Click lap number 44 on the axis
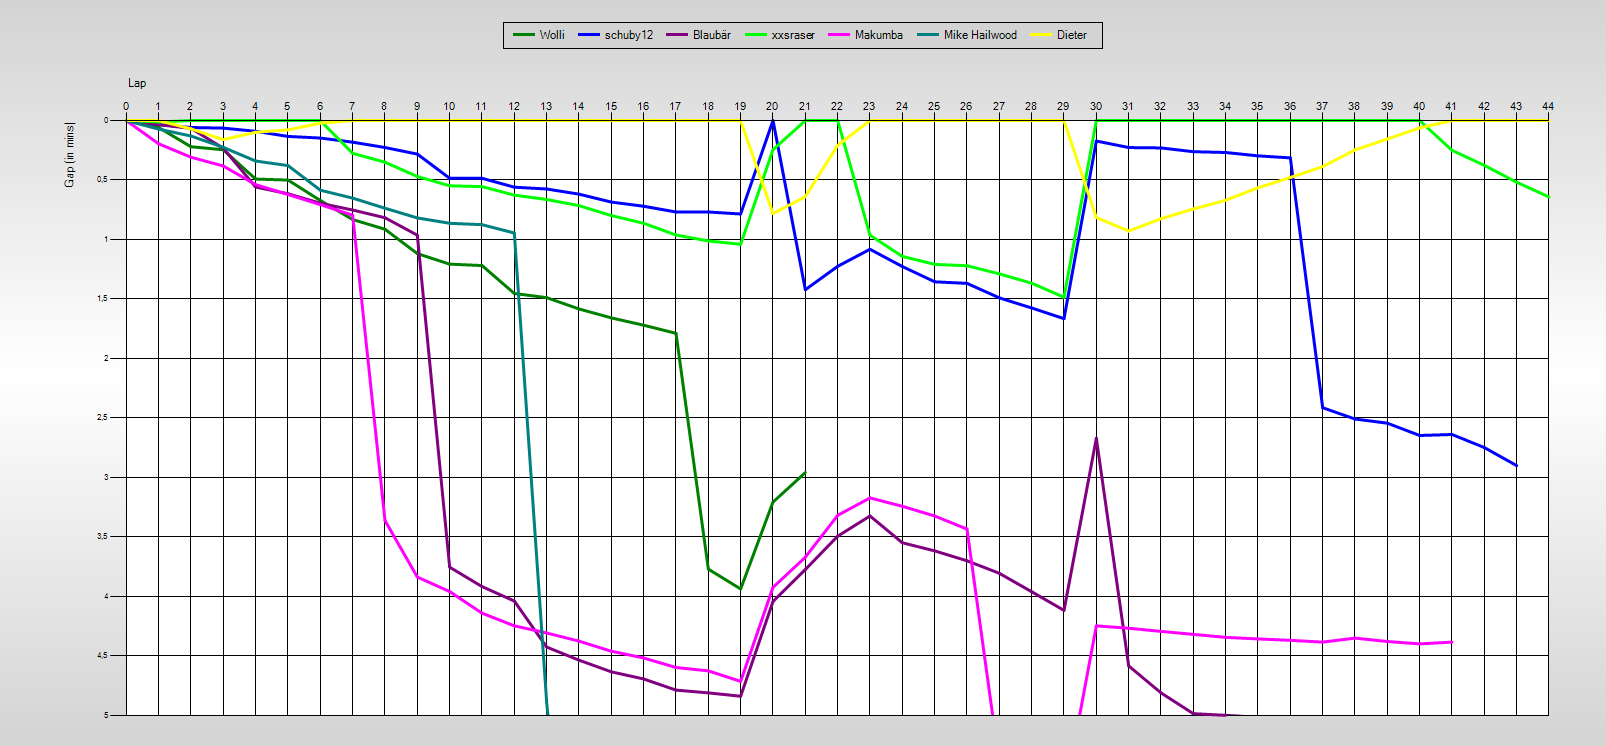The image size is (1606, 746). (1548, 106)
